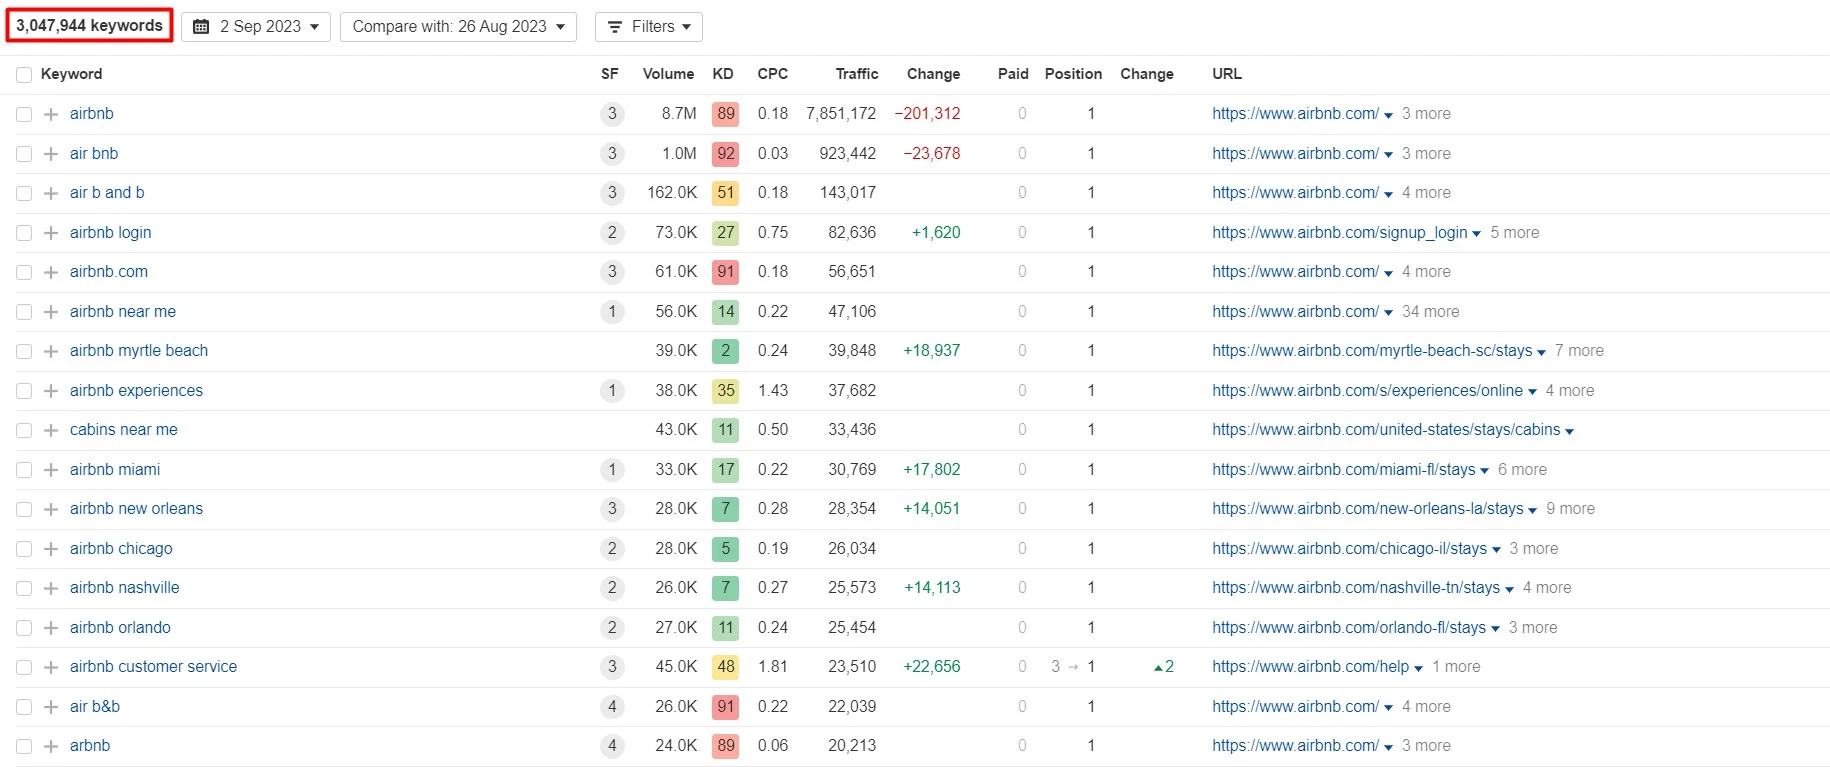Tick checkbox for airbnb myrtle beach row
The width and height of the screenshot is (1830, 767).
tap(24, 351)
